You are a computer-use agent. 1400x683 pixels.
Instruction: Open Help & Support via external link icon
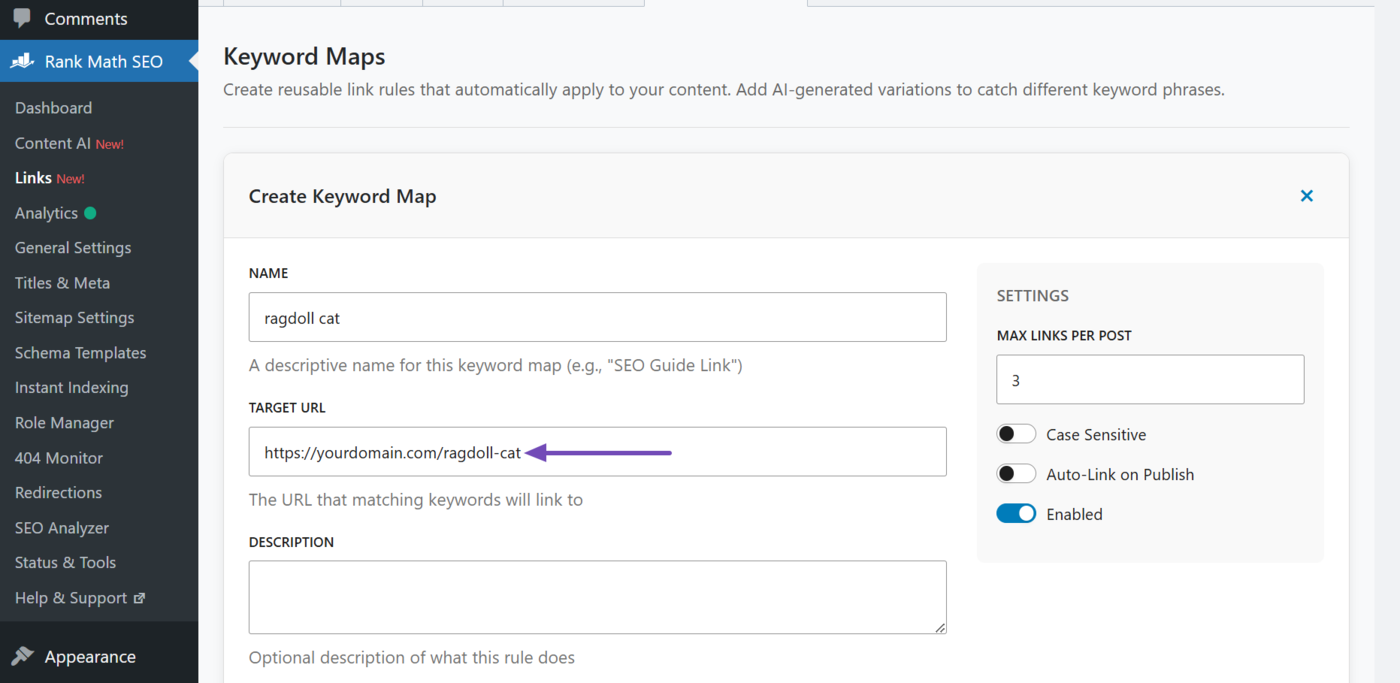(x=142, y=597)
